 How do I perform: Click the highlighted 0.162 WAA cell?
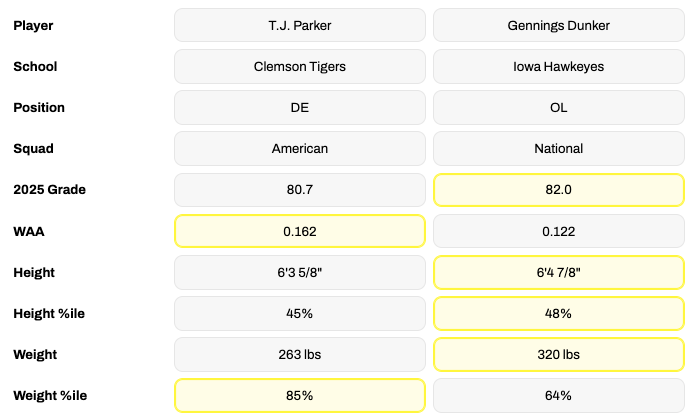click(299, 231)
